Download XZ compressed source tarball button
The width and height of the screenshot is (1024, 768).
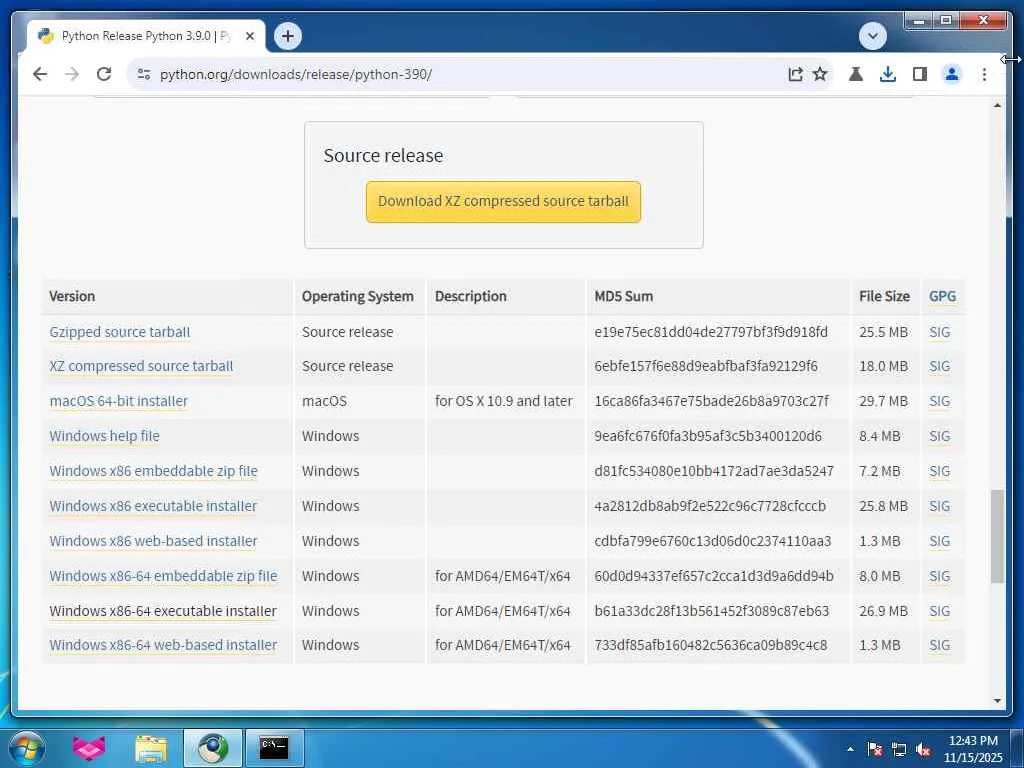(x=503, y=202)
